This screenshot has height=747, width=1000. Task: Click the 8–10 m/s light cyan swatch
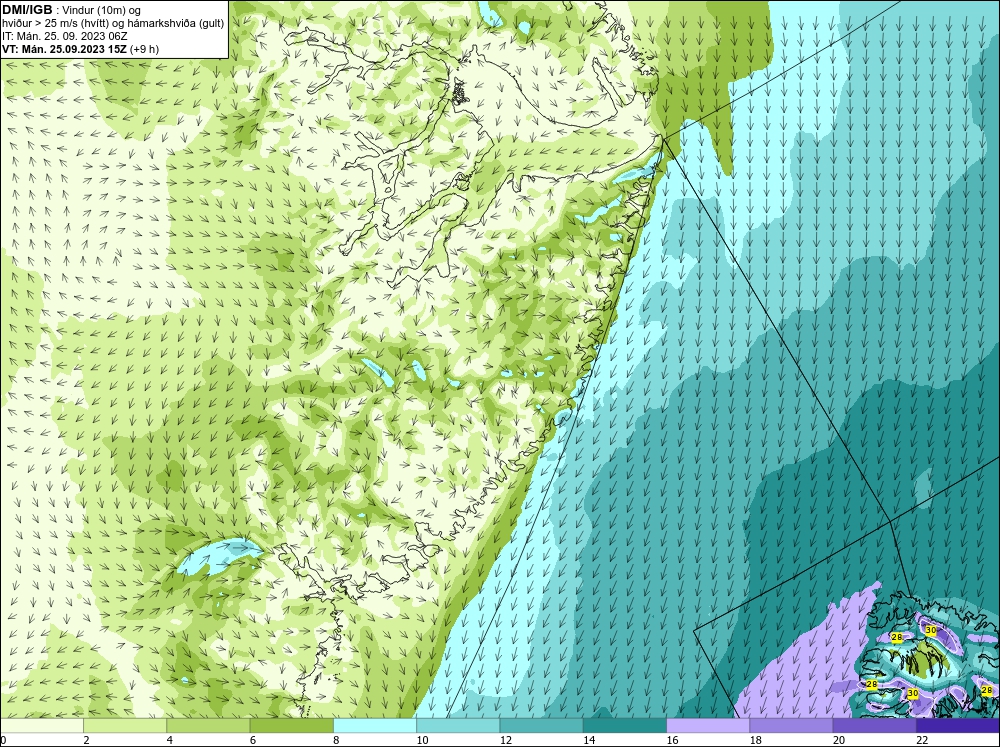point(375,726)
